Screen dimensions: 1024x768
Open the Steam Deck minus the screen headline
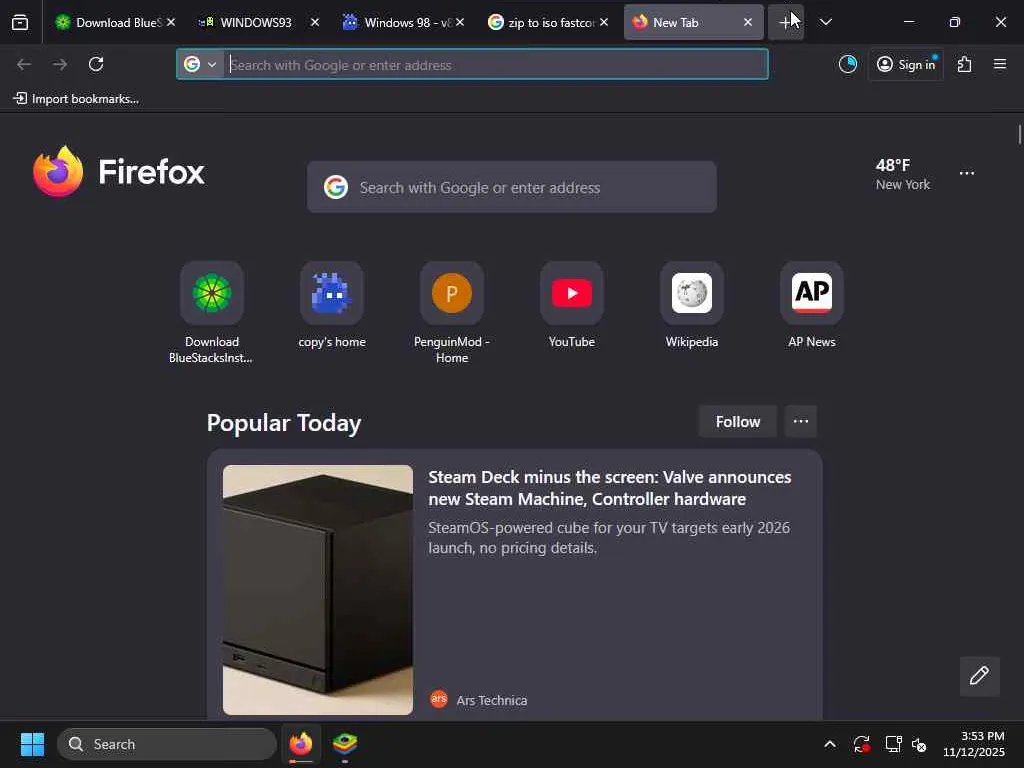tap(610, 488)
